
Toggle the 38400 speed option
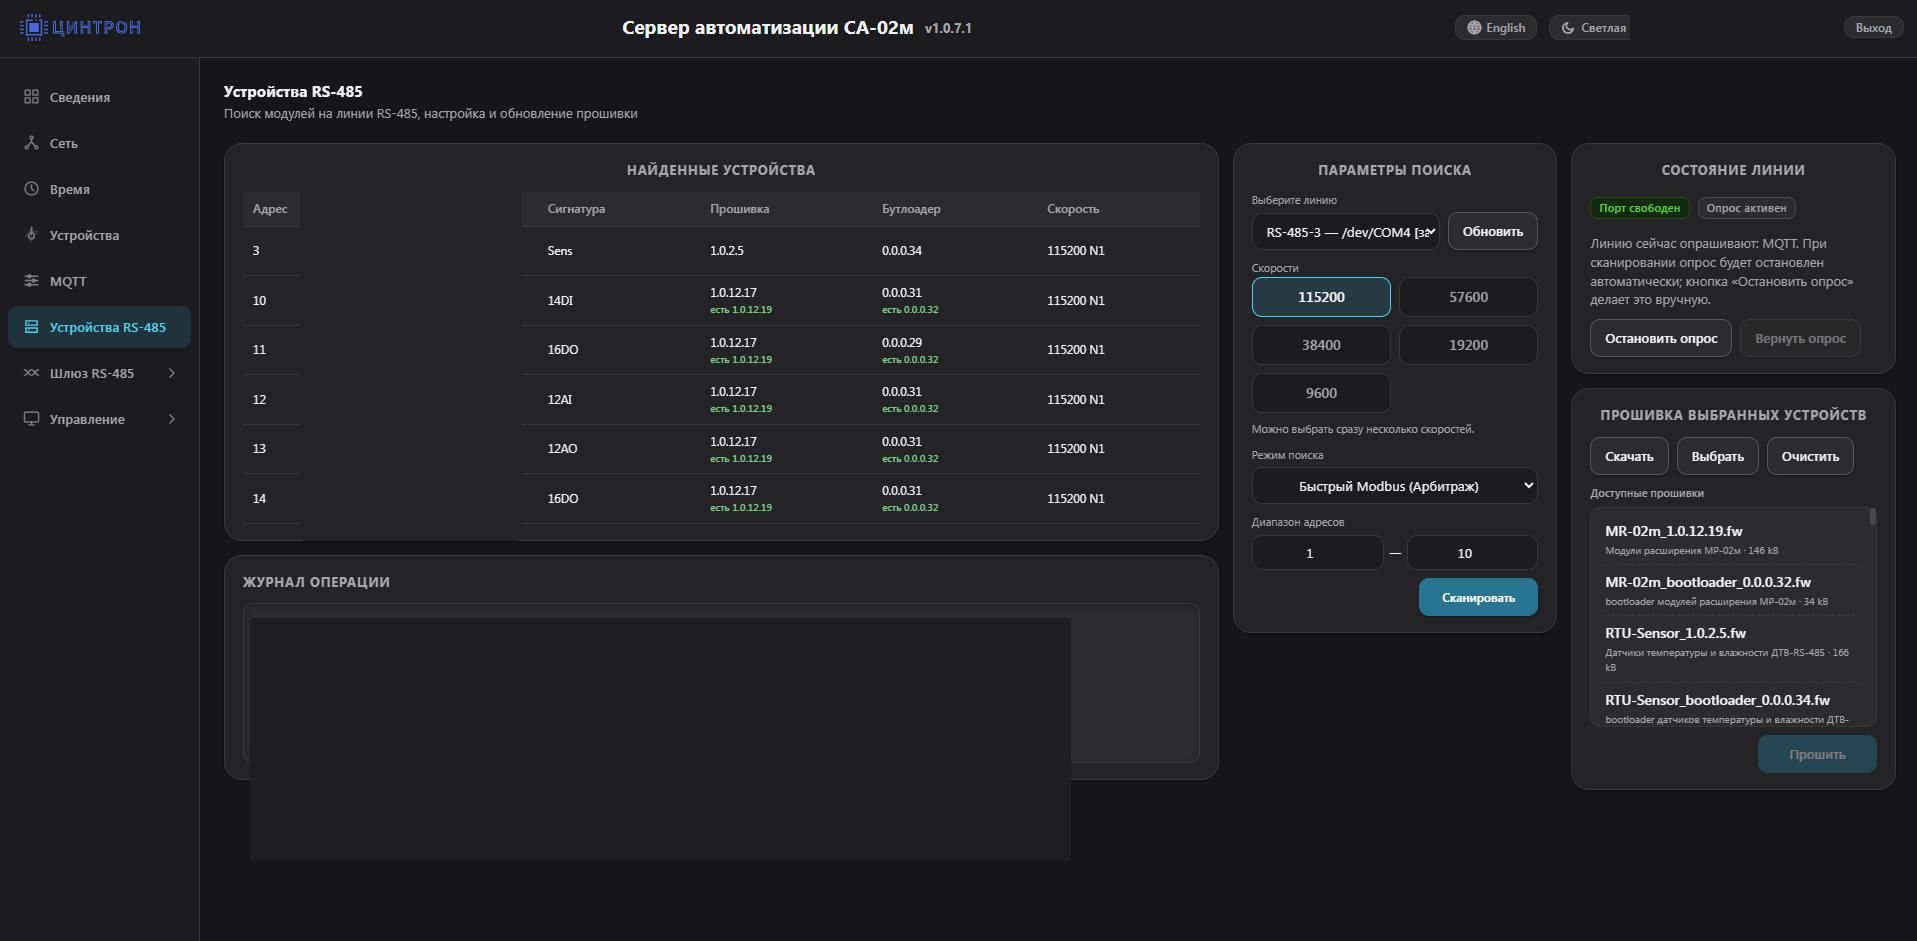tap(1321, 345)
